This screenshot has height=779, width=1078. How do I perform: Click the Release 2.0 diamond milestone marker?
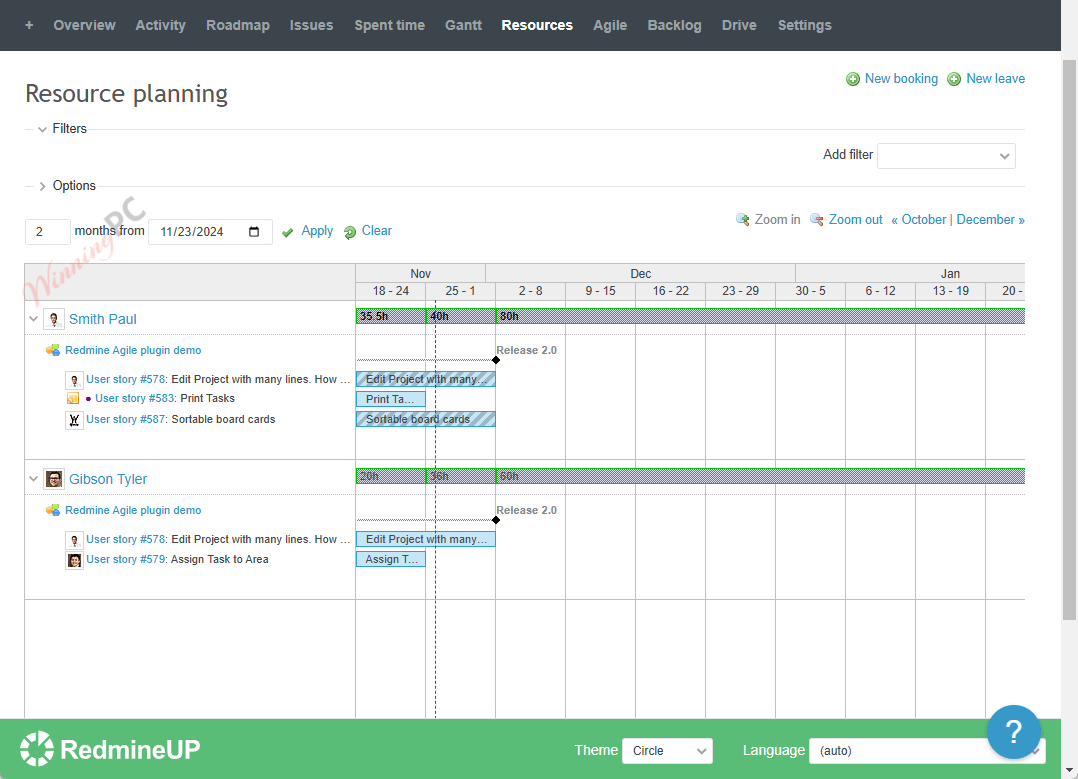pyautogui.click(x=496, y=359)
